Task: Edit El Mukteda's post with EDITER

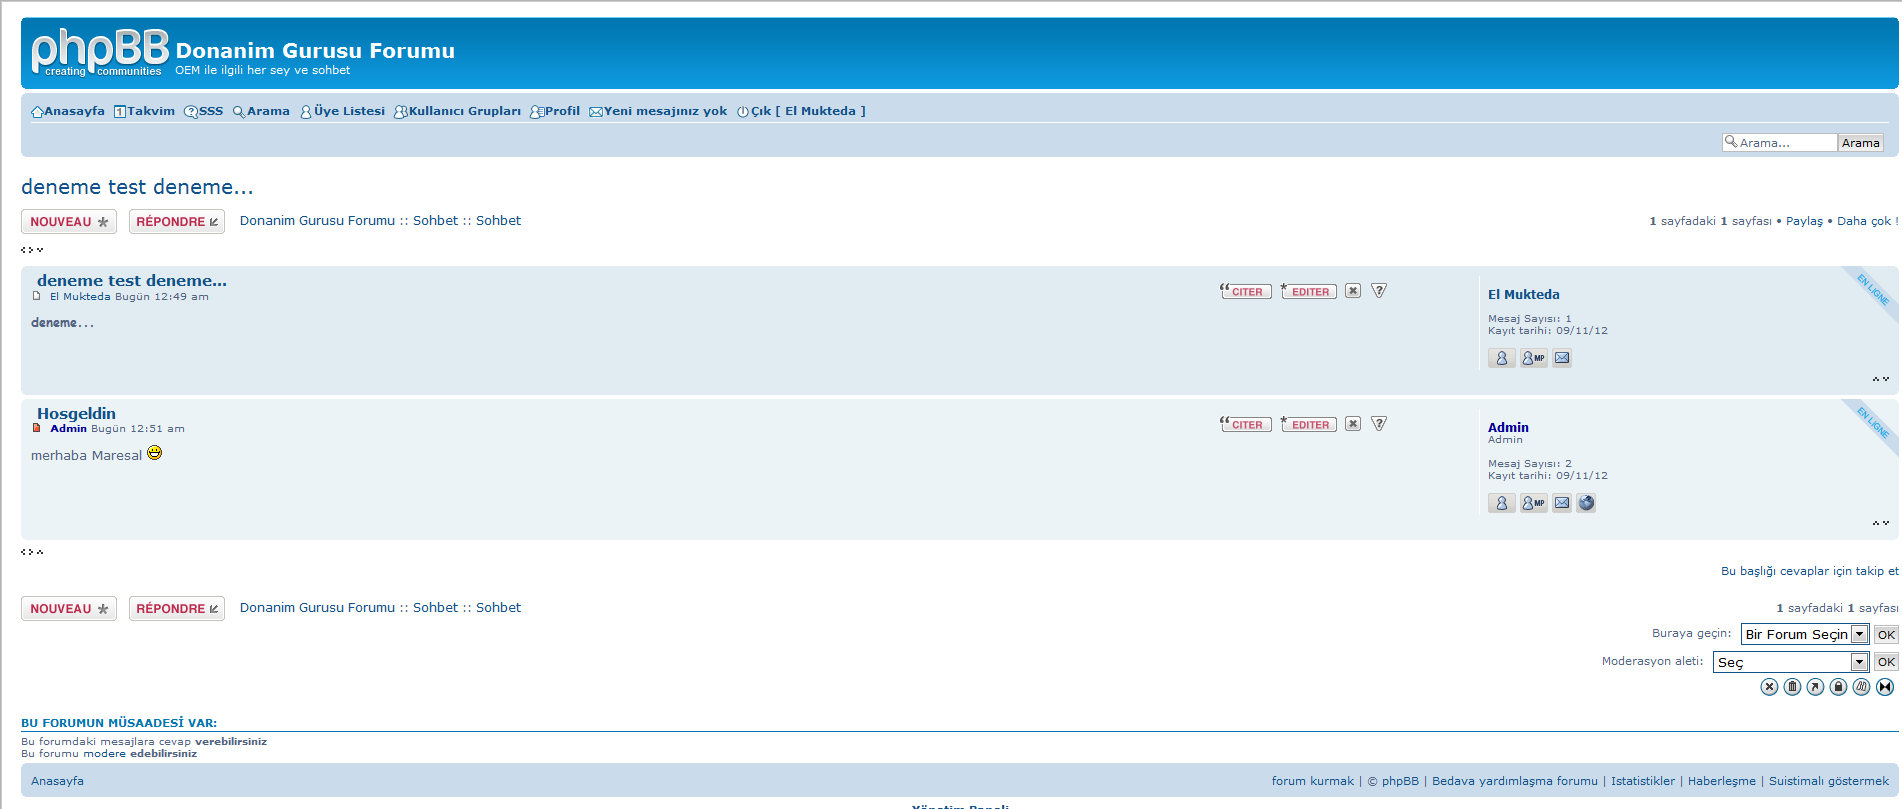Action: click(1309, 291)
